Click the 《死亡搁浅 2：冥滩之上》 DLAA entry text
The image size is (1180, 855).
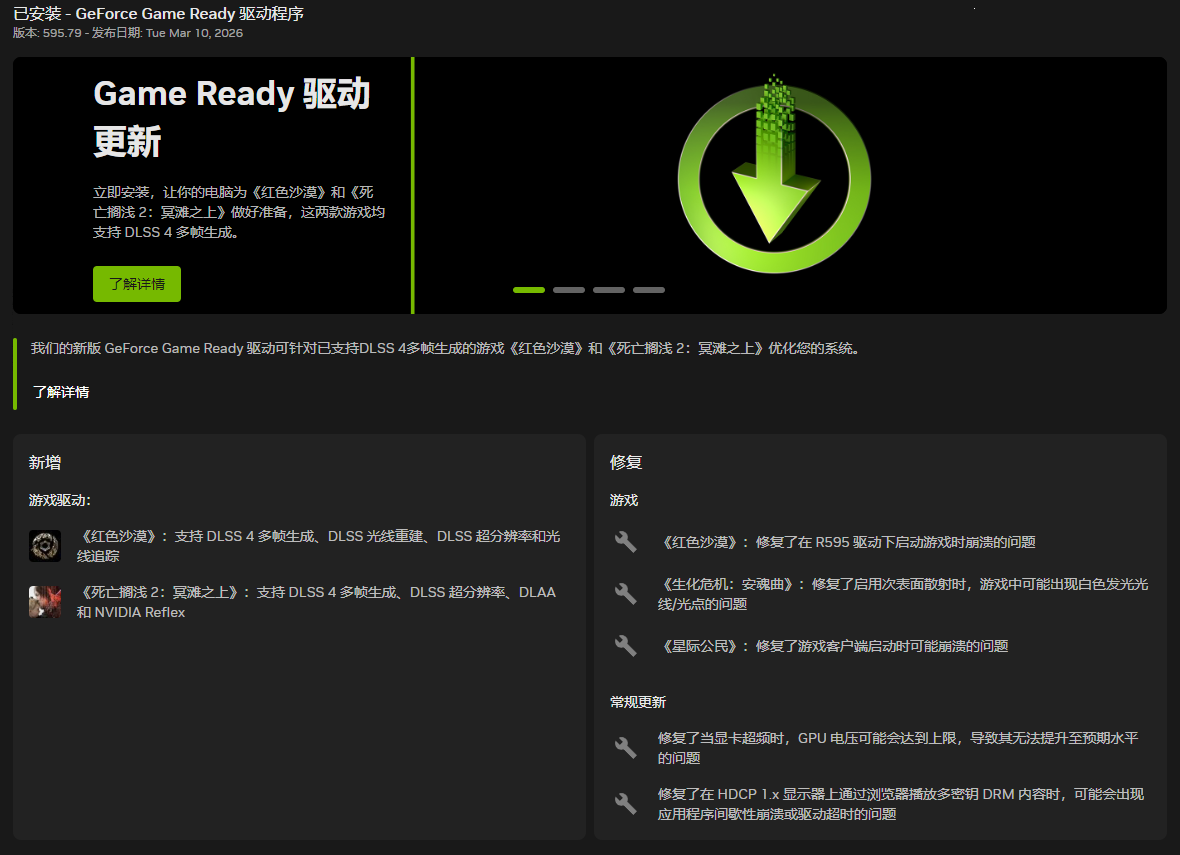pyautogui.click(x=316, y=602)
